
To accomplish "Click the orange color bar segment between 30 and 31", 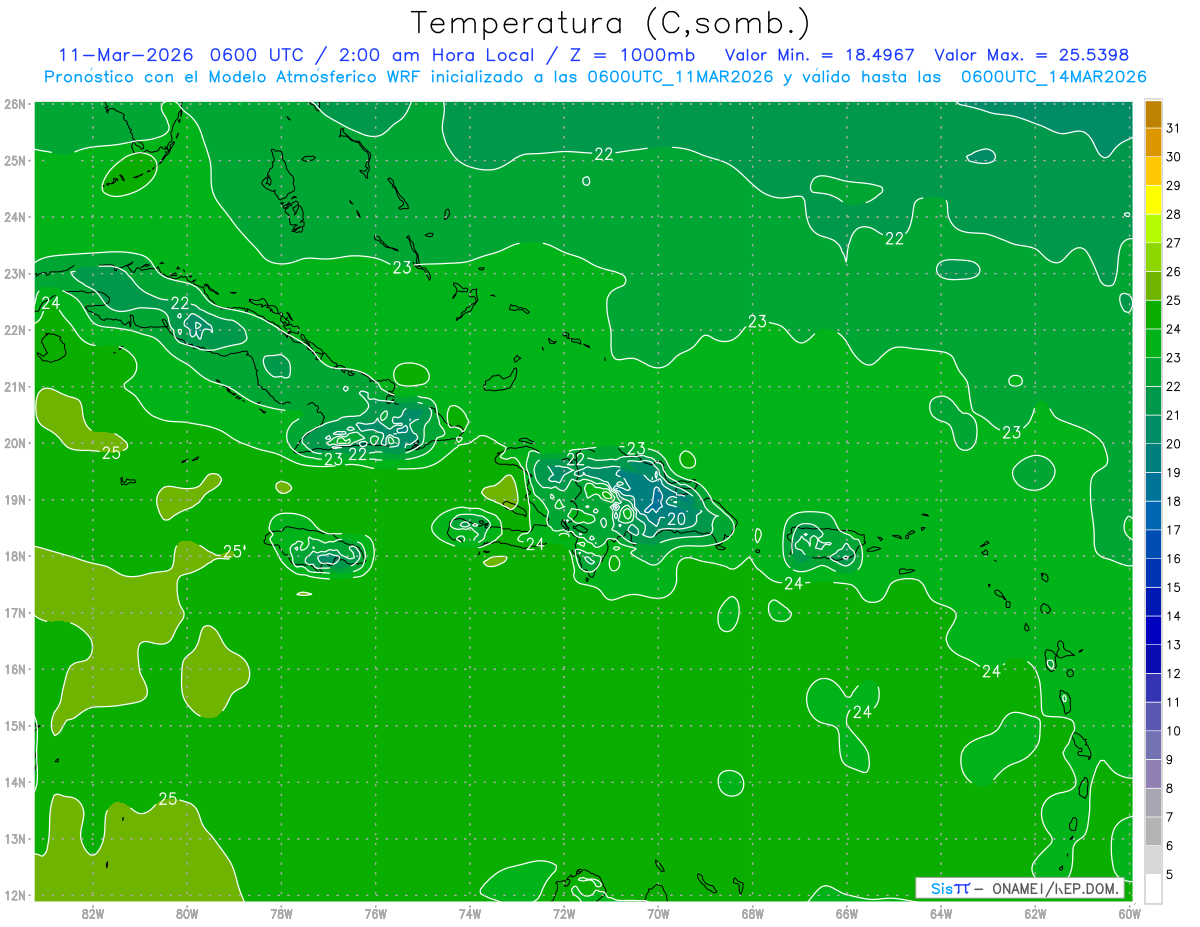I will tap(1153, 143).
